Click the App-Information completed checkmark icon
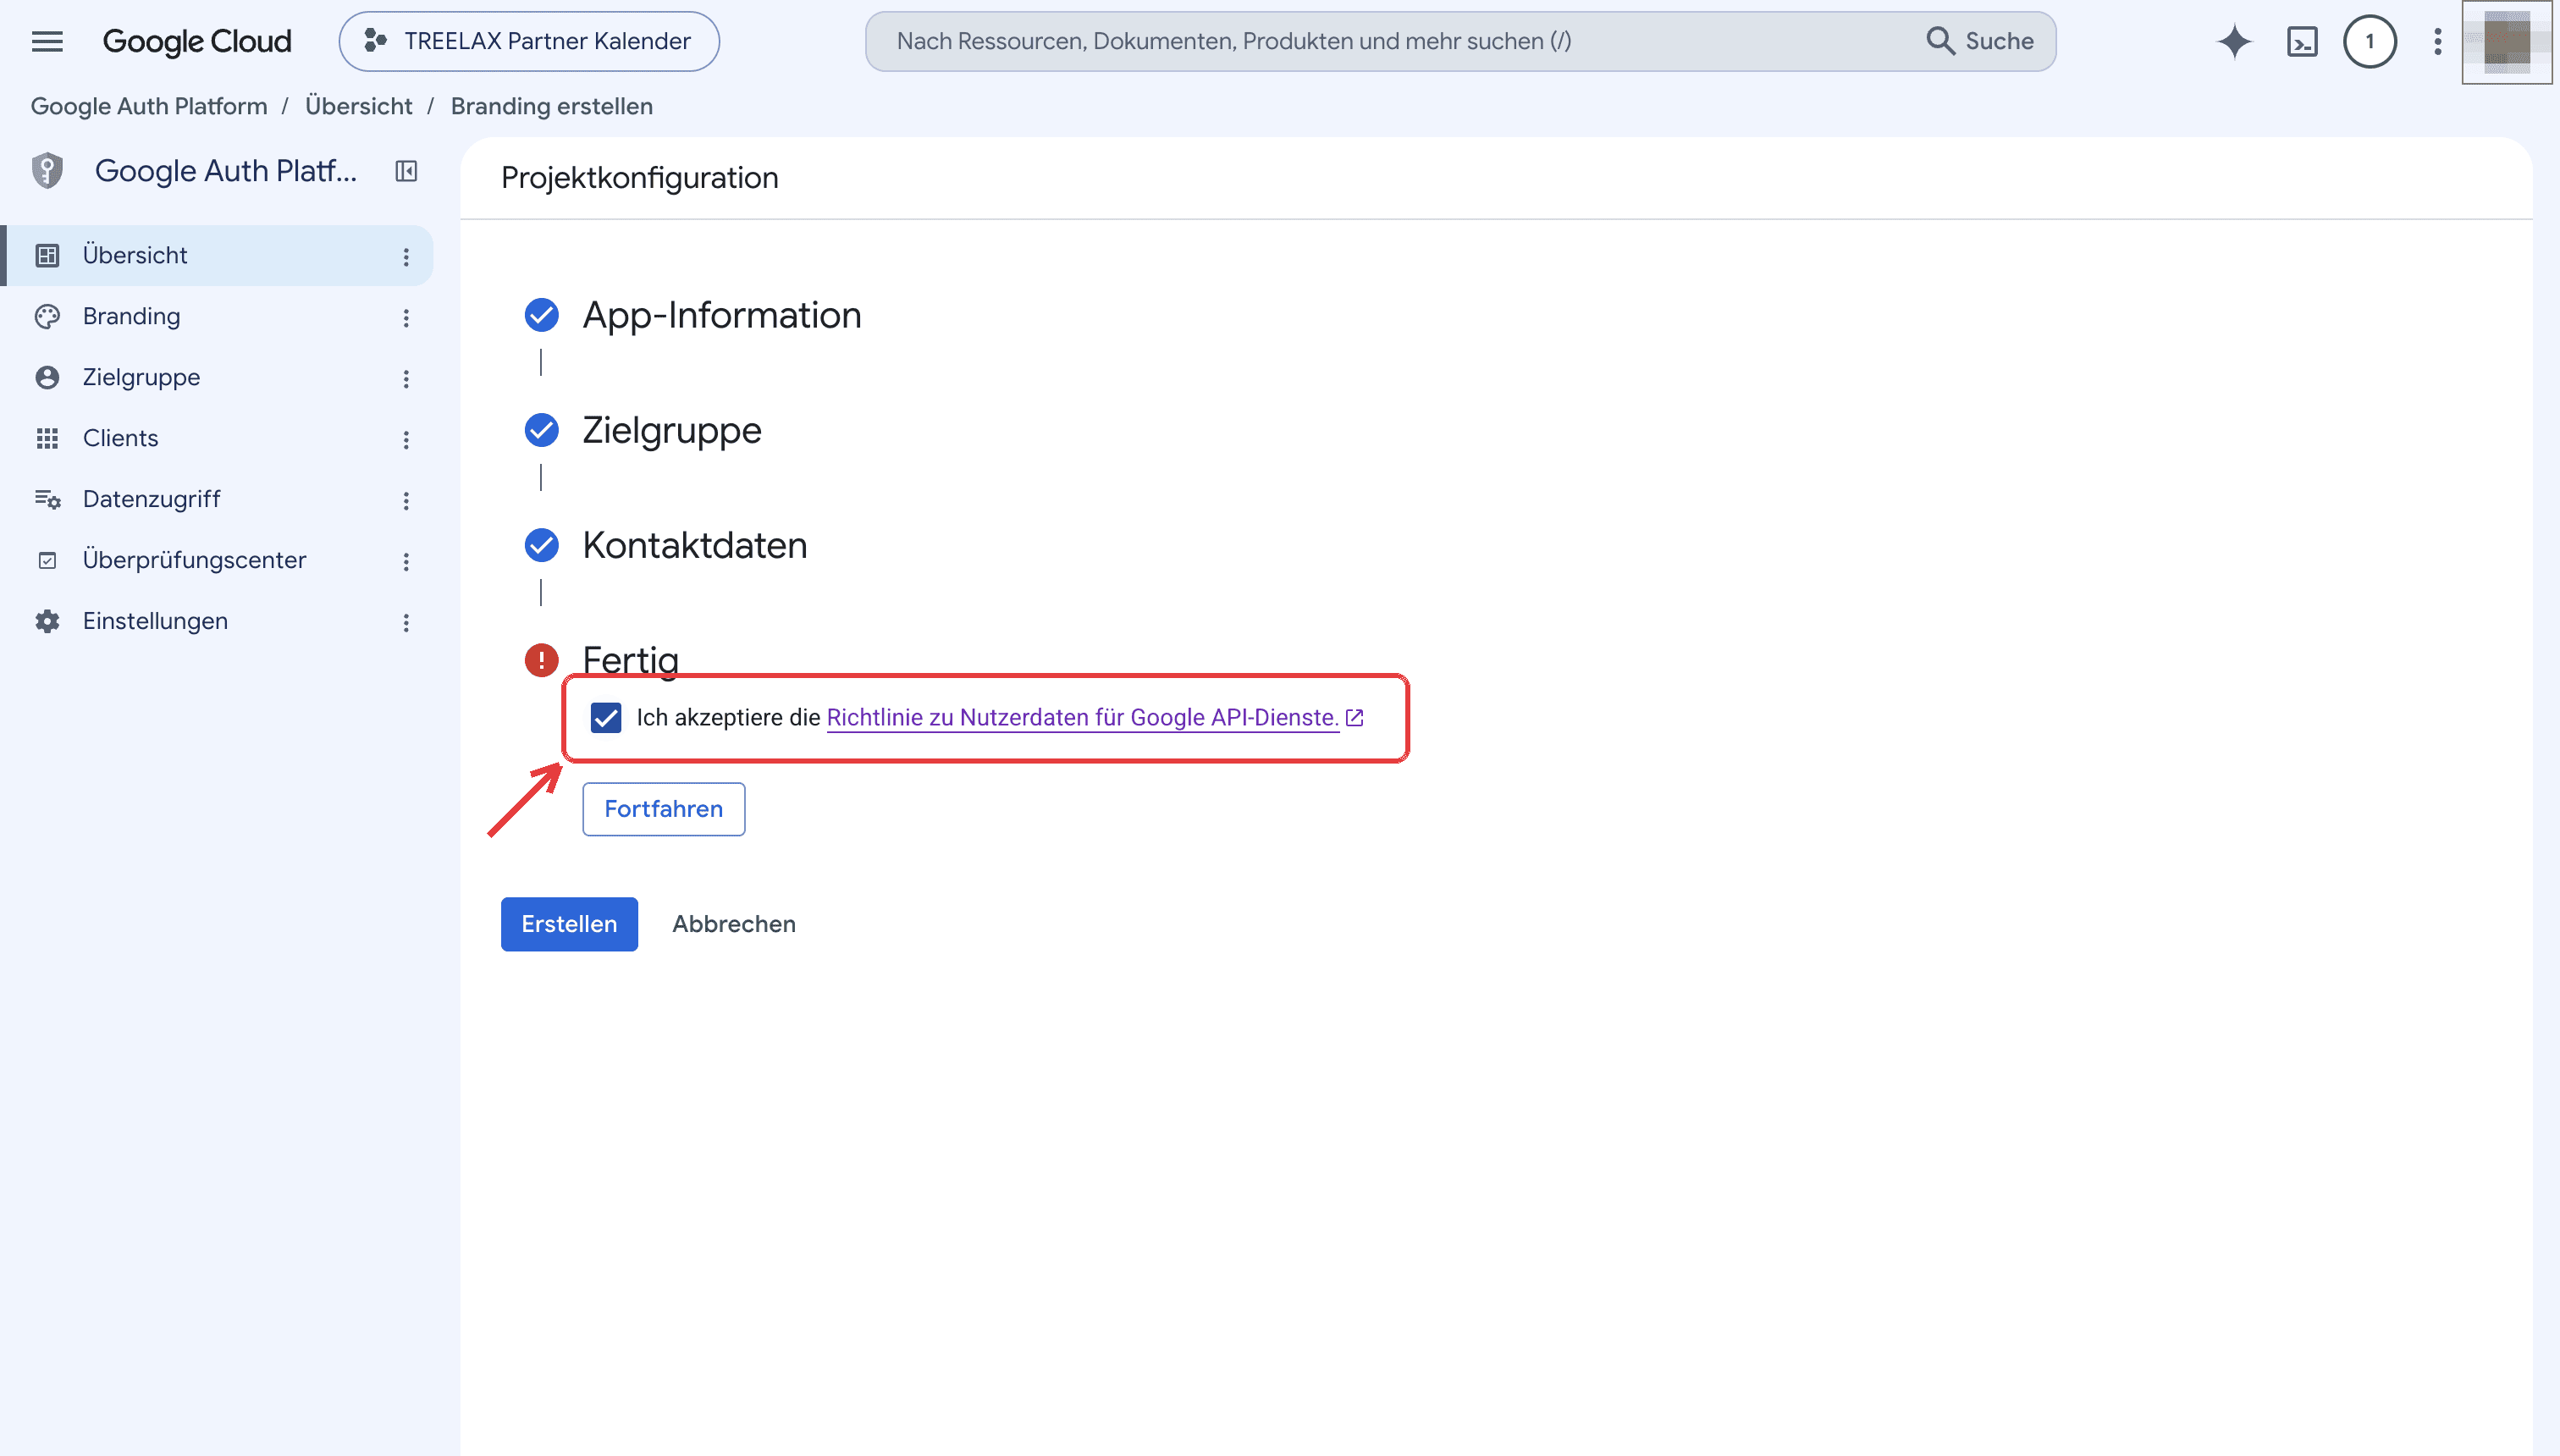 [x=542, y=315]
